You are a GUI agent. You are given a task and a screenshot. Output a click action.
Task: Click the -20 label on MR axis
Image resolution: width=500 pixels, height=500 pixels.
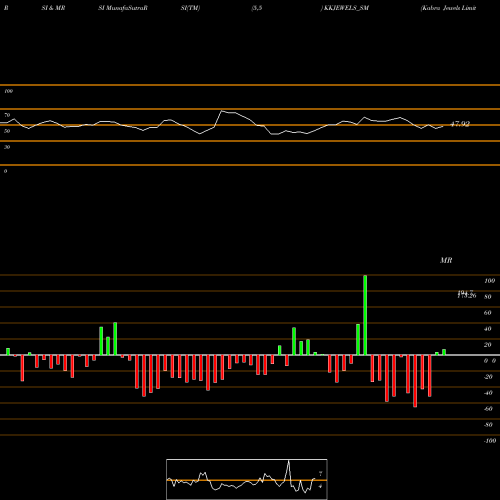[488, 377]
